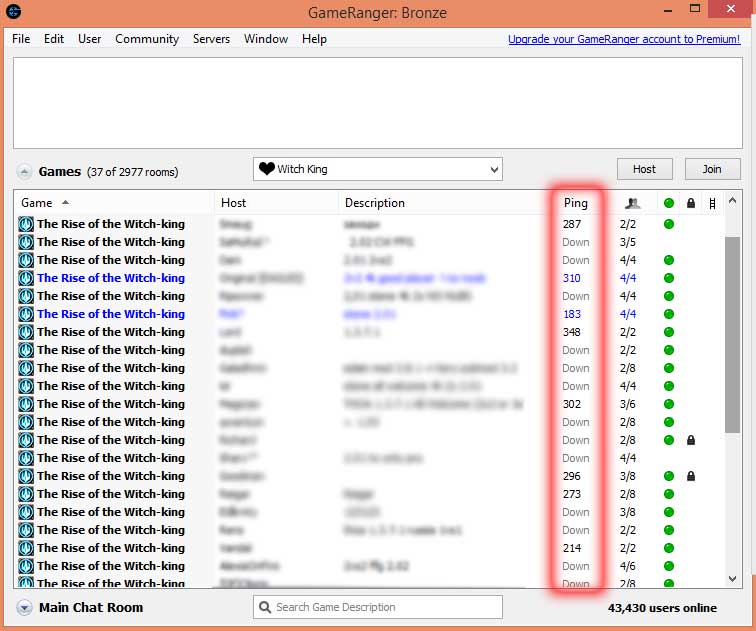This screenshot has height=631, width=756.
Task: Click the padlock icon in the 3/8 ping 296 row
Action: coord(690,476)
